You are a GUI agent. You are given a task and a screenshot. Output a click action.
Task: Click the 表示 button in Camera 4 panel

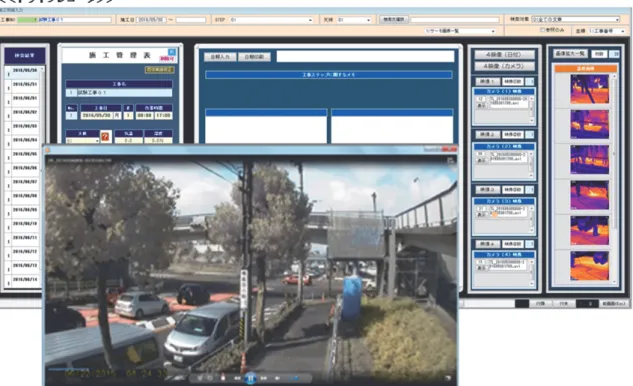point(481,268)
